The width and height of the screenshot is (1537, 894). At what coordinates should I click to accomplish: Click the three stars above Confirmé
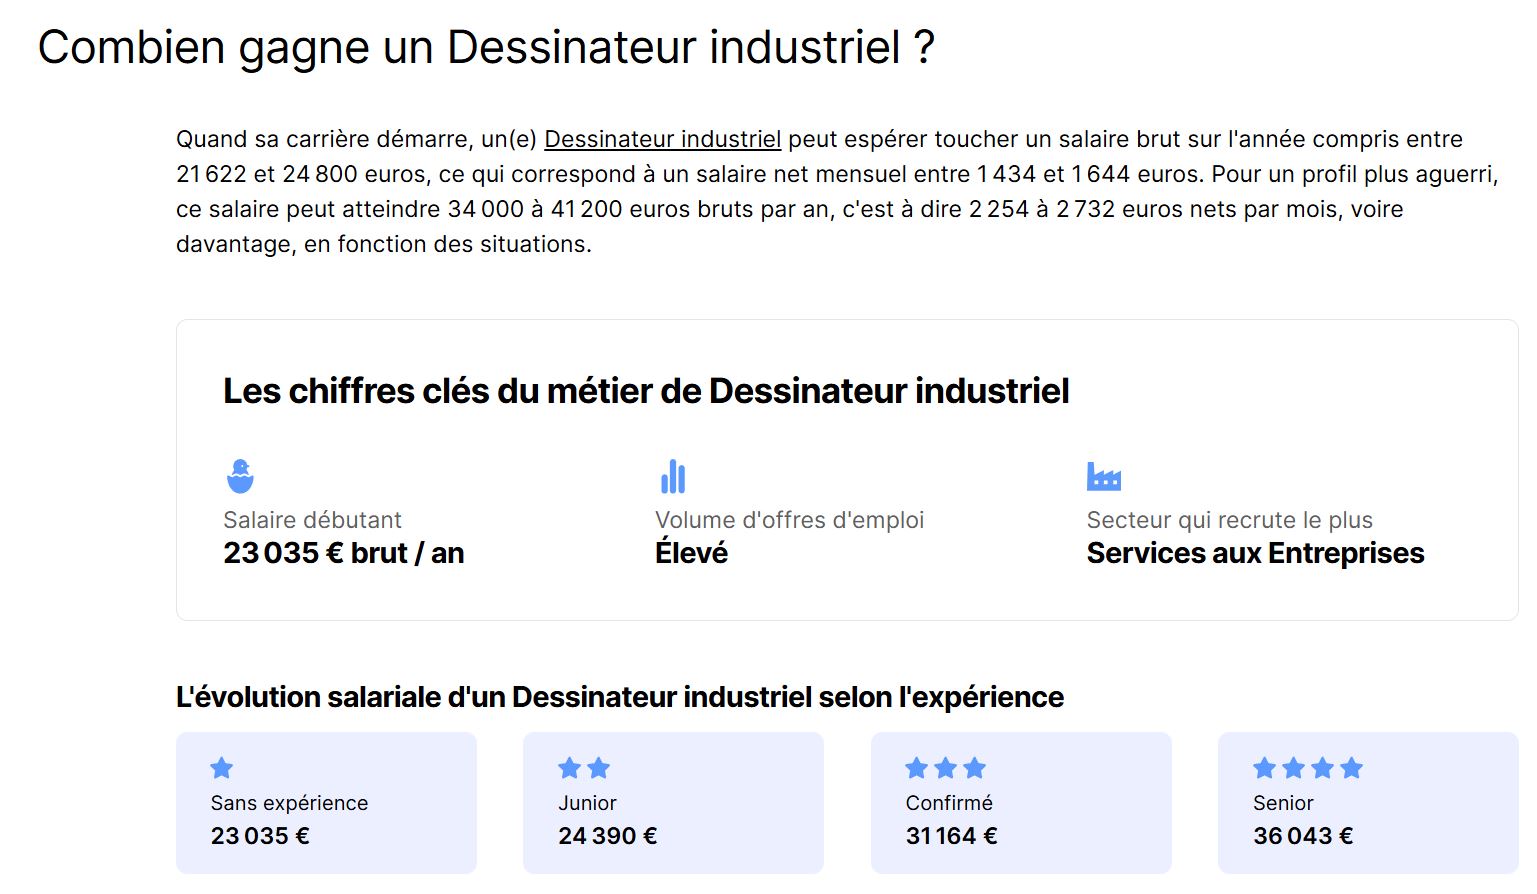[x=946, y=768]
